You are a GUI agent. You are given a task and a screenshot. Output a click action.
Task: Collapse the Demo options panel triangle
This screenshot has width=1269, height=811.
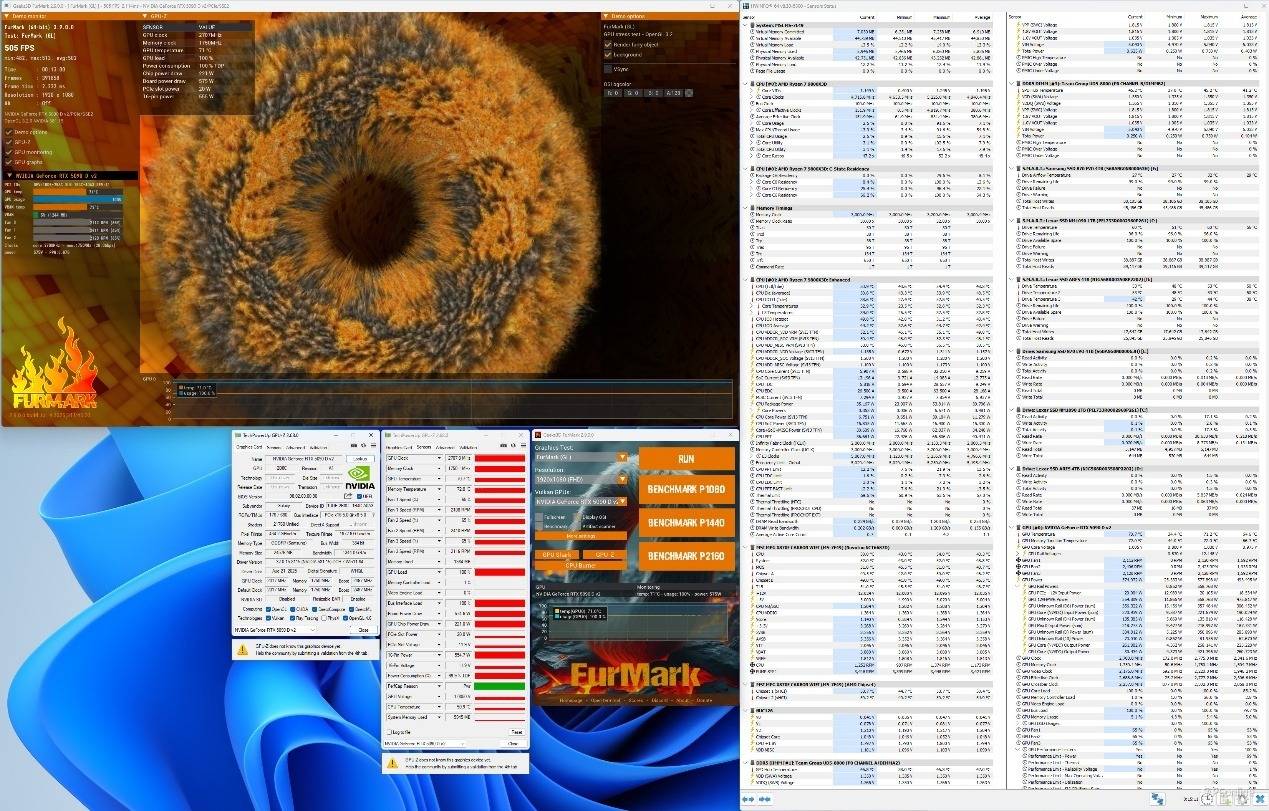click(x=605, y=16)
